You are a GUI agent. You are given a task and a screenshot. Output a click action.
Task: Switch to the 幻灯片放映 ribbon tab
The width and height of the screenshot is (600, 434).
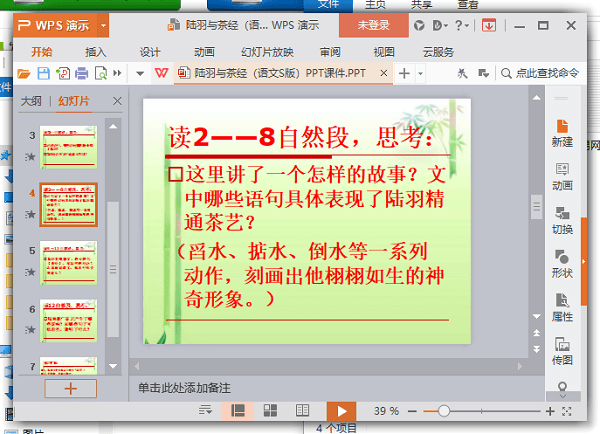(x=267, y=52)
